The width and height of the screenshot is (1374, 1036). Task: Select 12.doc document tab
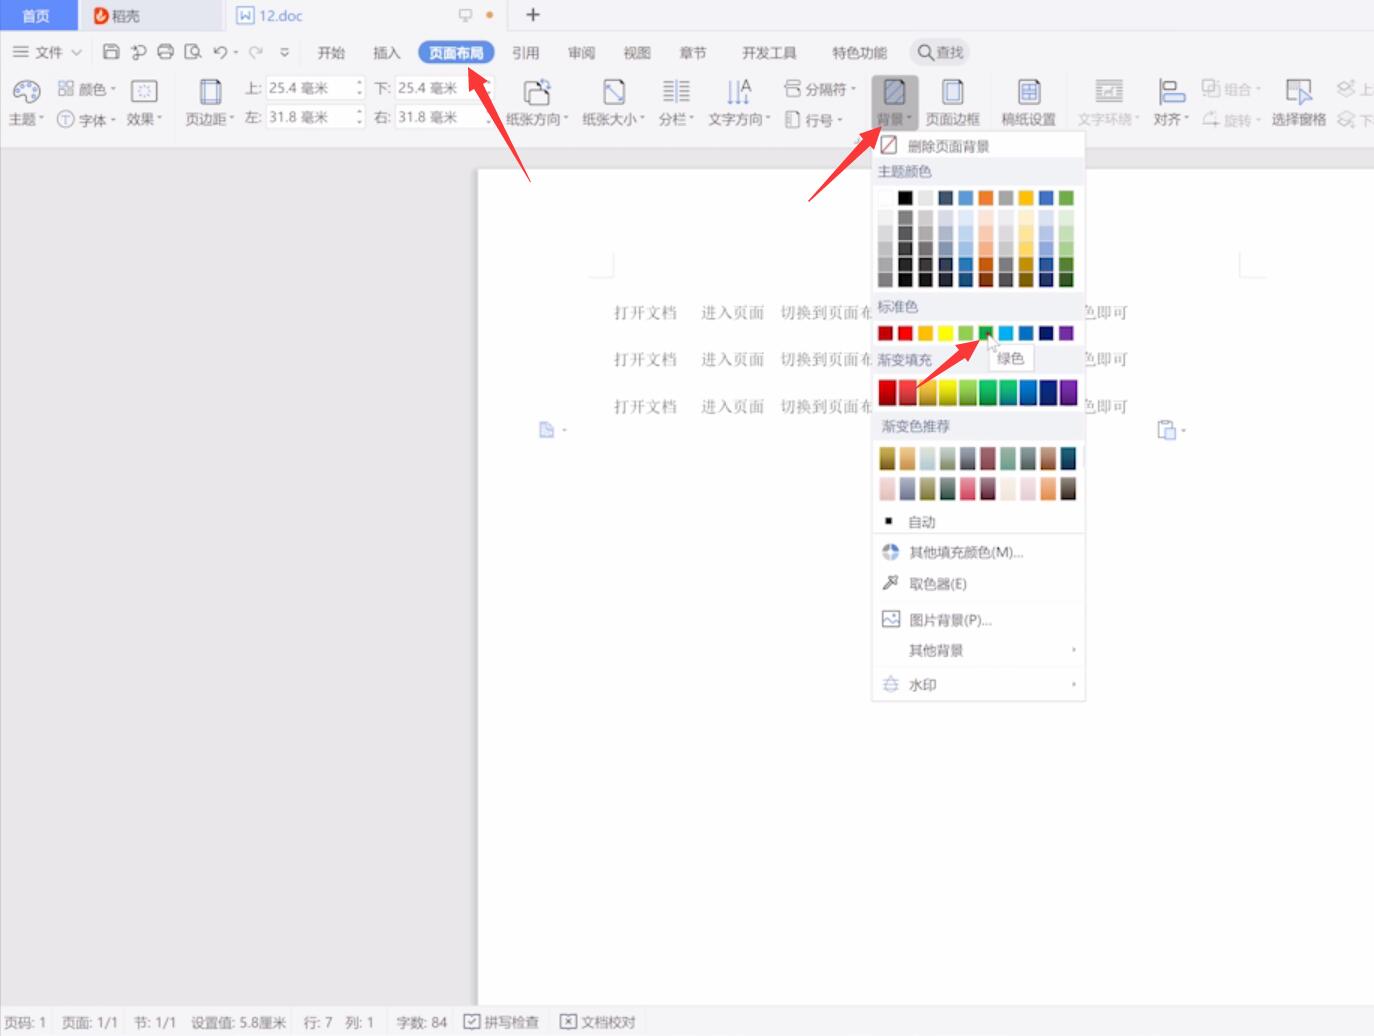364,15
